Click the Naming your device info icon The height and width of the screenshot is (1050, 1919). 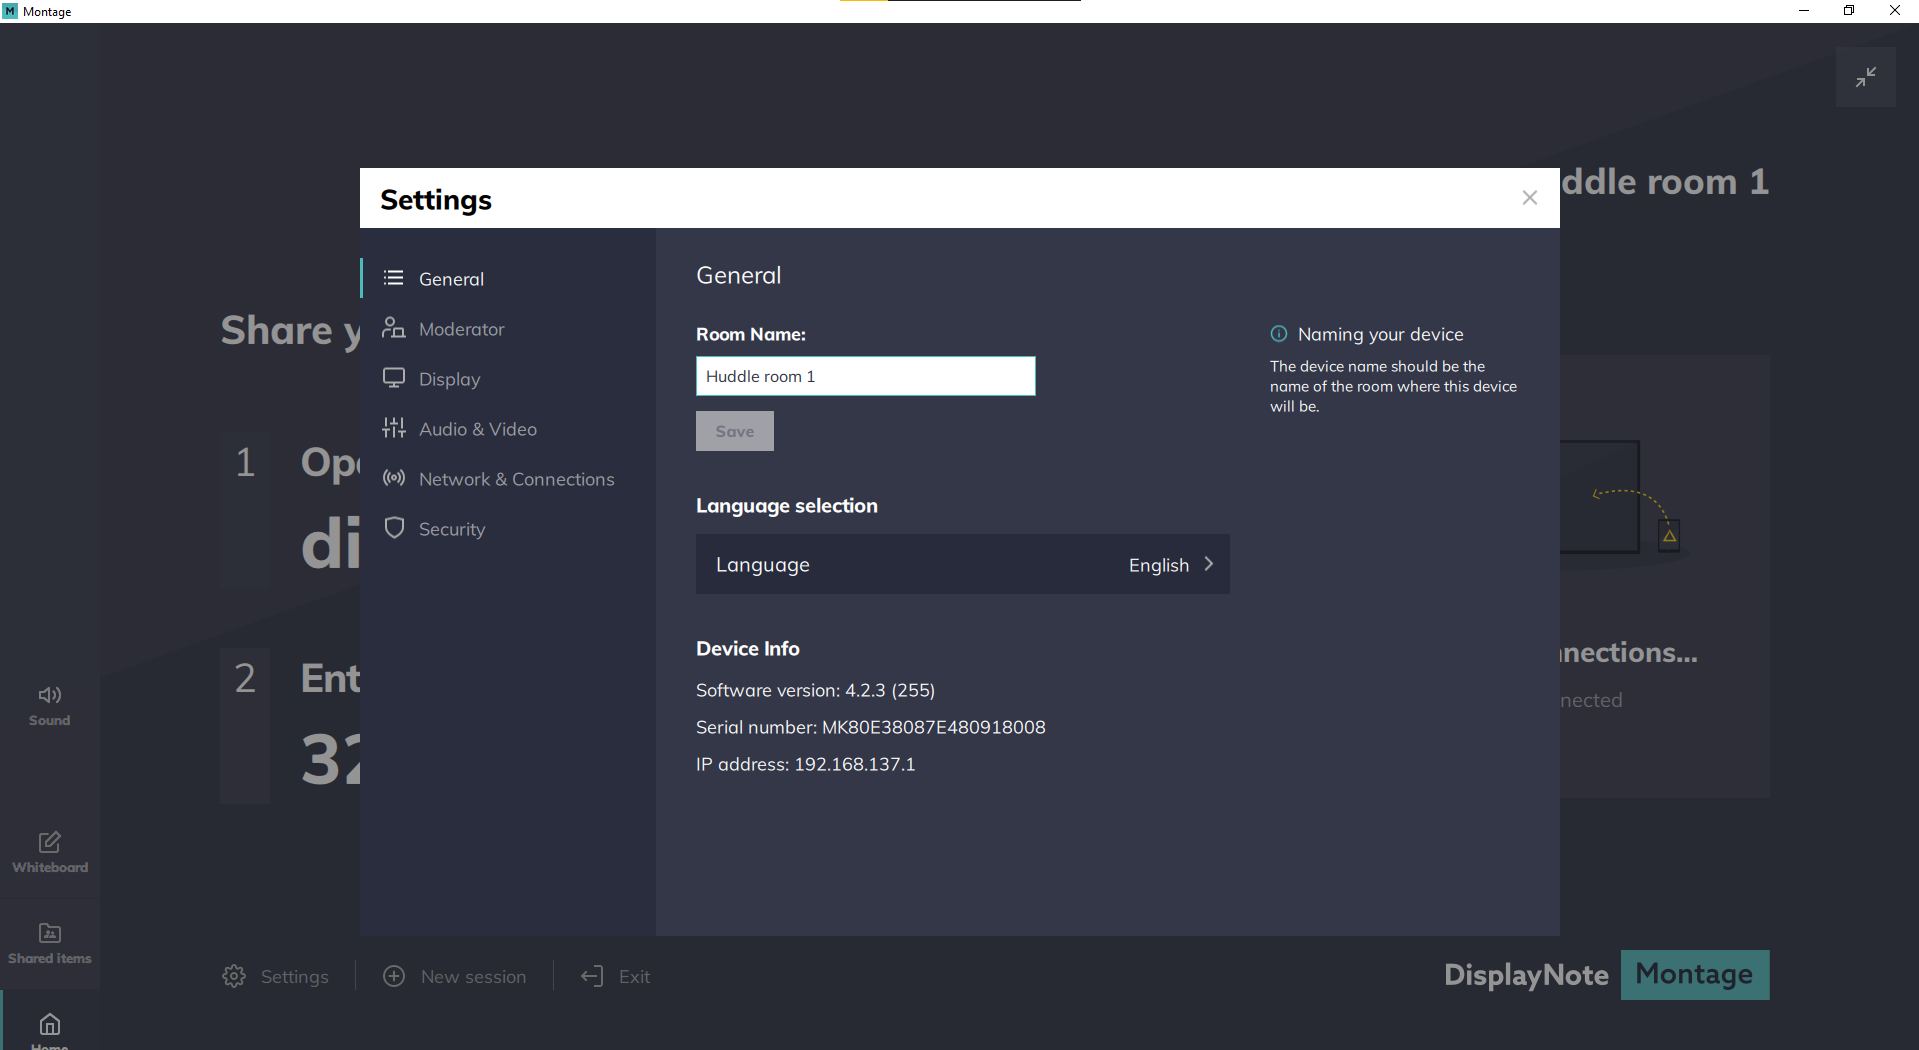point(1279,334)
